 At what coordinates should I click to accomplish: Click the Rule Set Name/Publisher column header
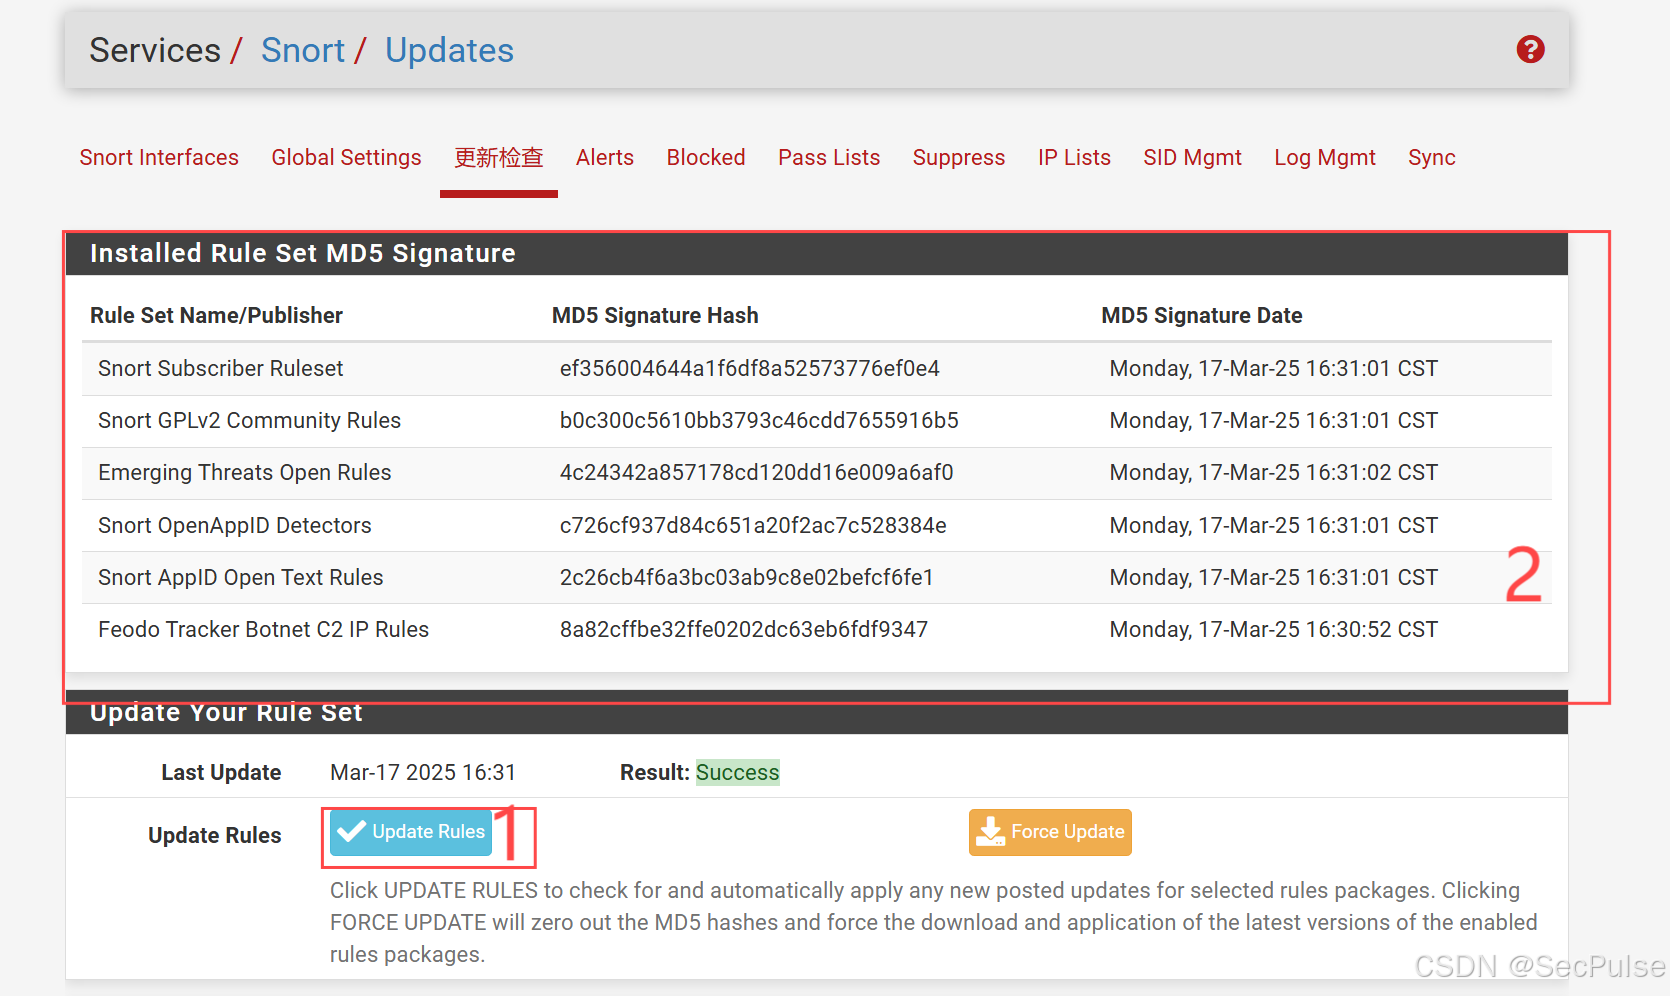coord(216,316)
